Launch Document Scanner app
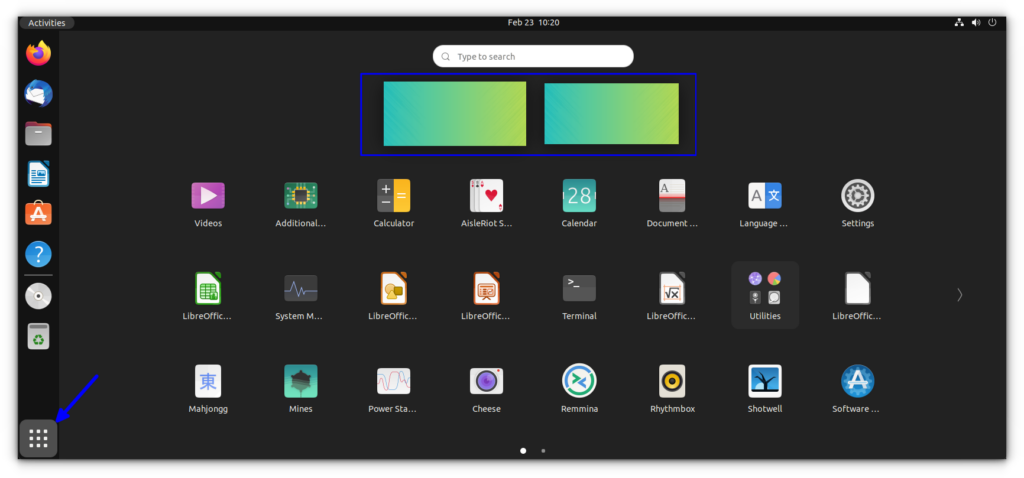 [672, 196]
